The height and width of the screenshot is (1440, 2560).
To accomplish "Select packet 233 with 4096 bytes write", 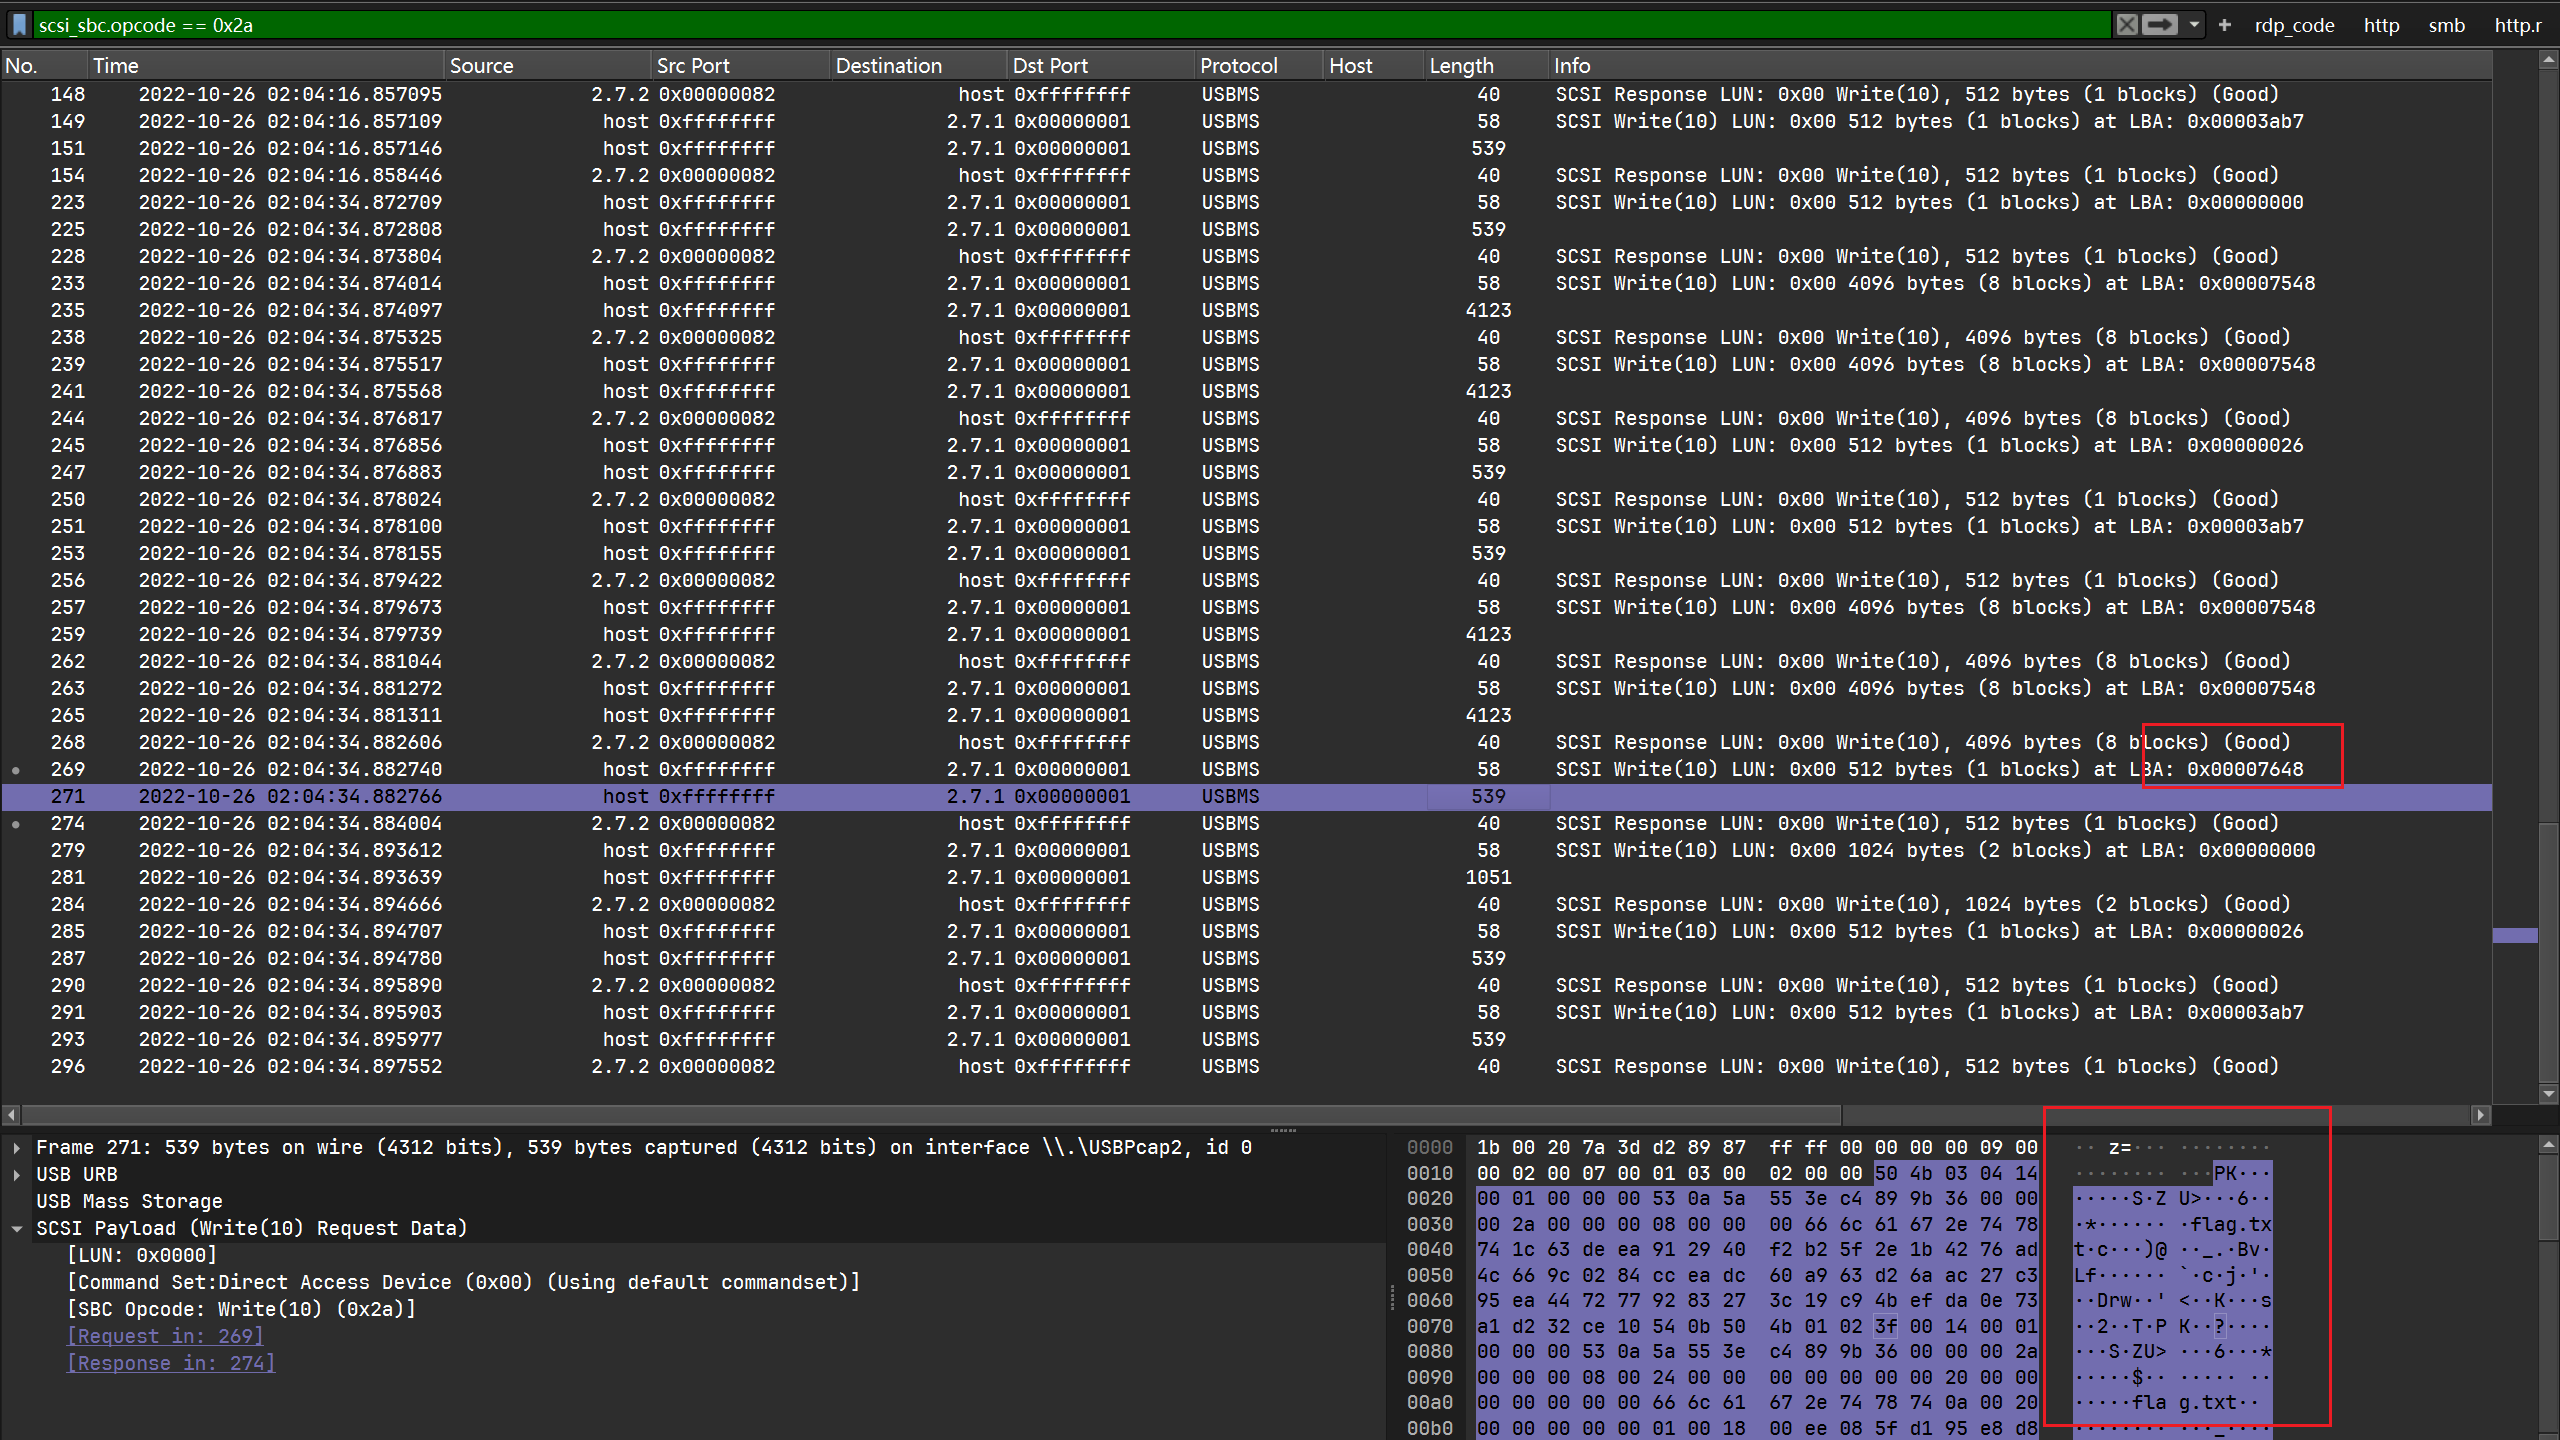I will pos(1246,283).
